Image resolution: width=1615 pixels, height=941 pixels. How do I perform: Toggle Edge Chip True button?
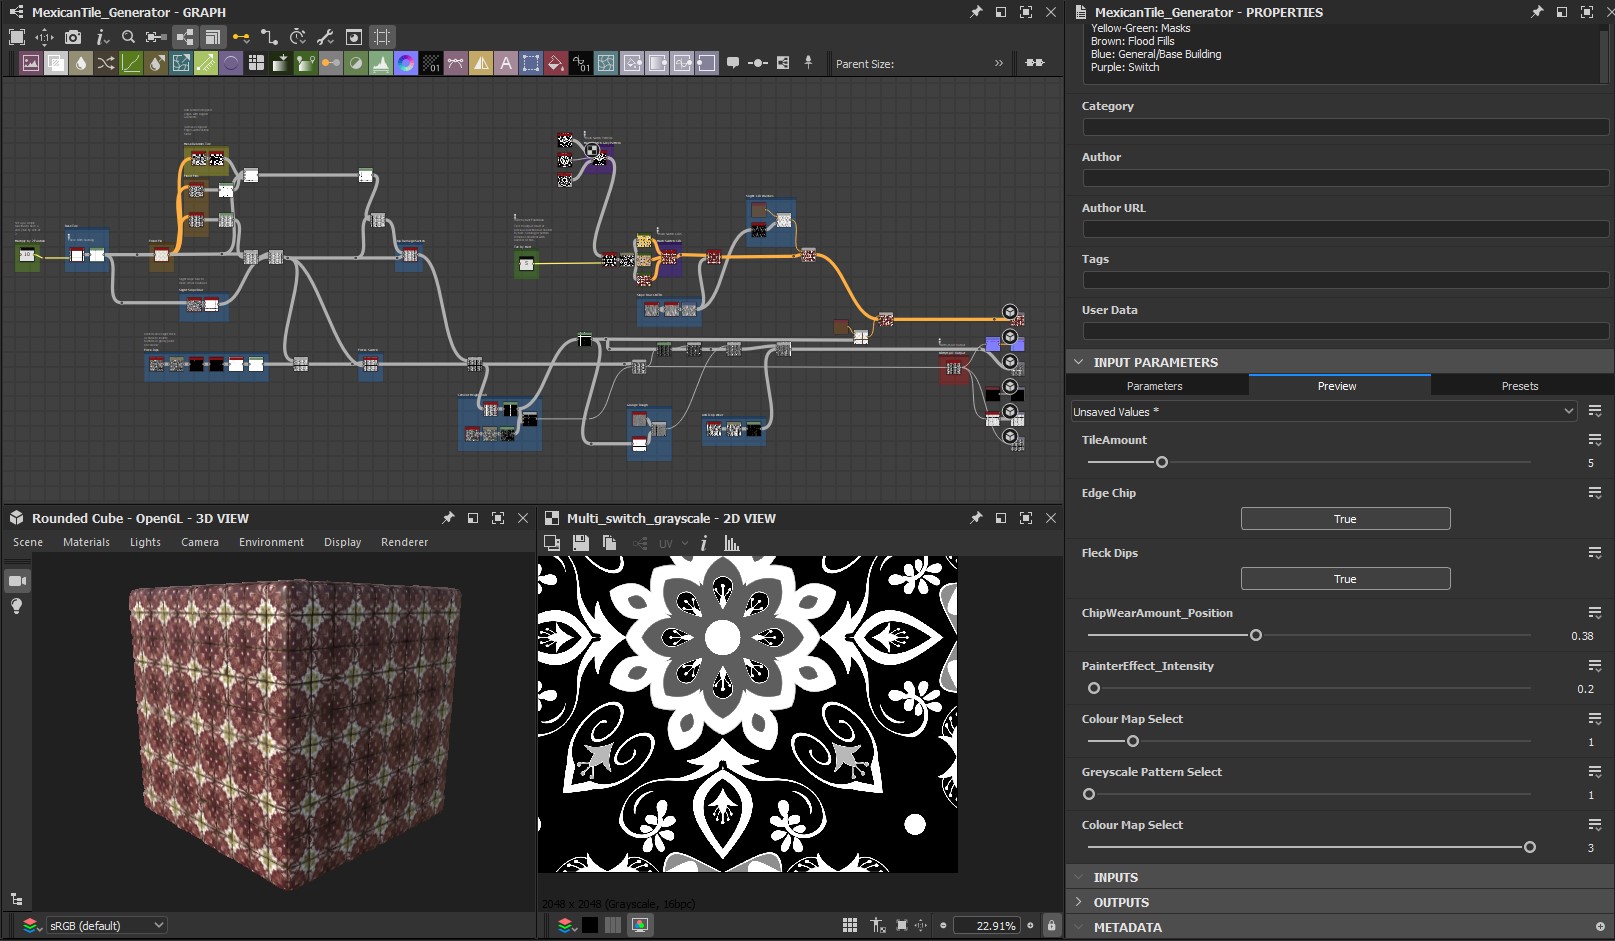pyautogui.click(x=1344, y=519)
